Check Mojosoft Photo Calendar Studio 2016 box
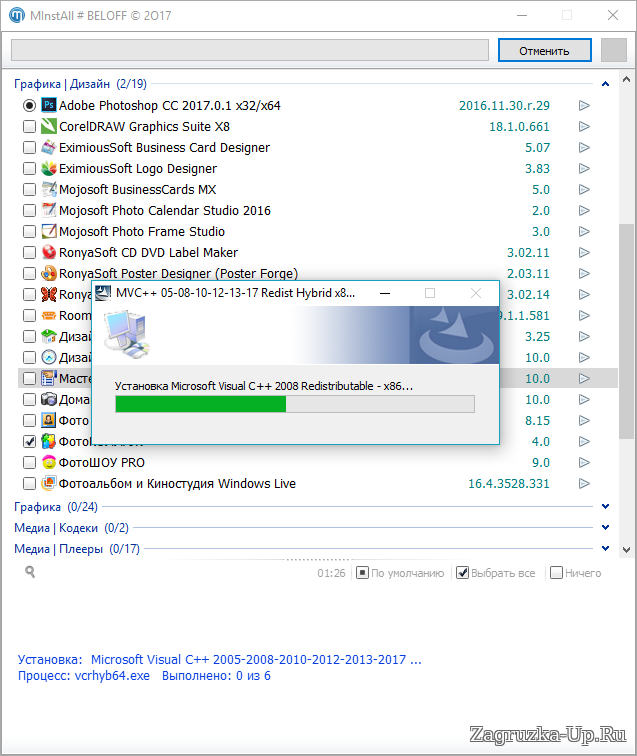The height and width of the screenshot is (756, 637). pos(29,210)
